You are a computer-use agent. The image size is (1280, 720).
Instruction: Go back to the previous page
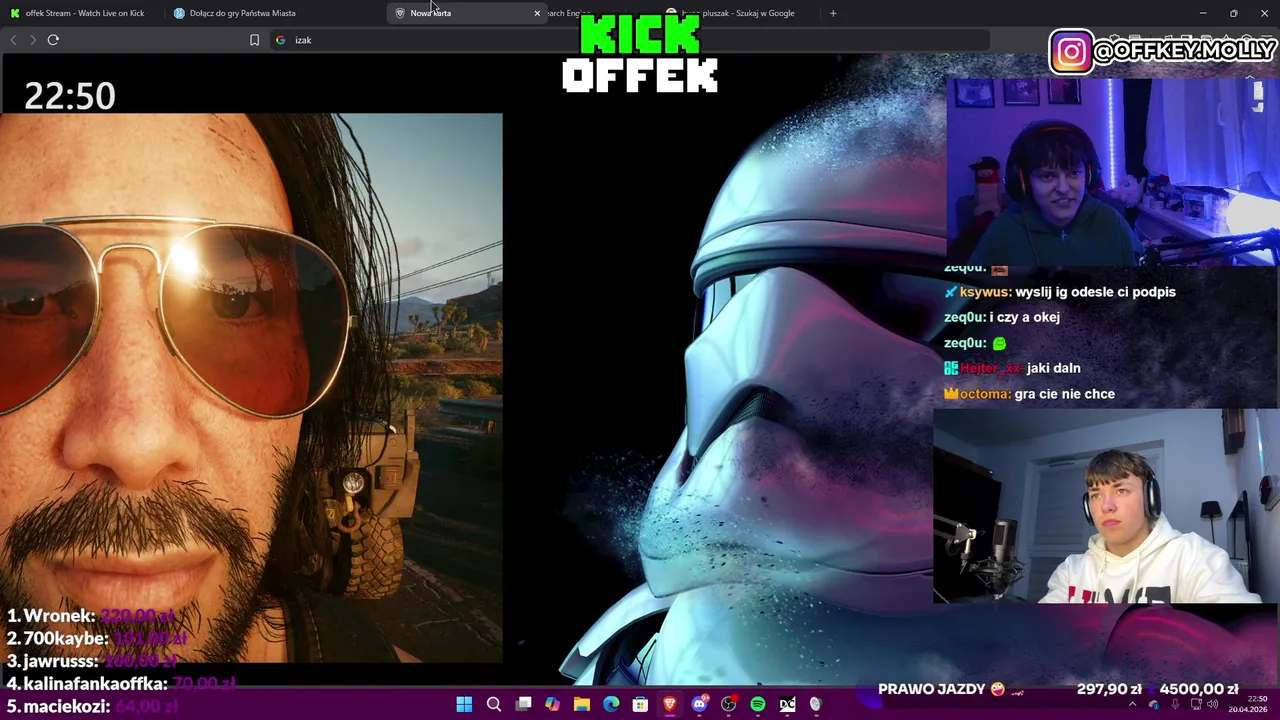coord(13,40)
